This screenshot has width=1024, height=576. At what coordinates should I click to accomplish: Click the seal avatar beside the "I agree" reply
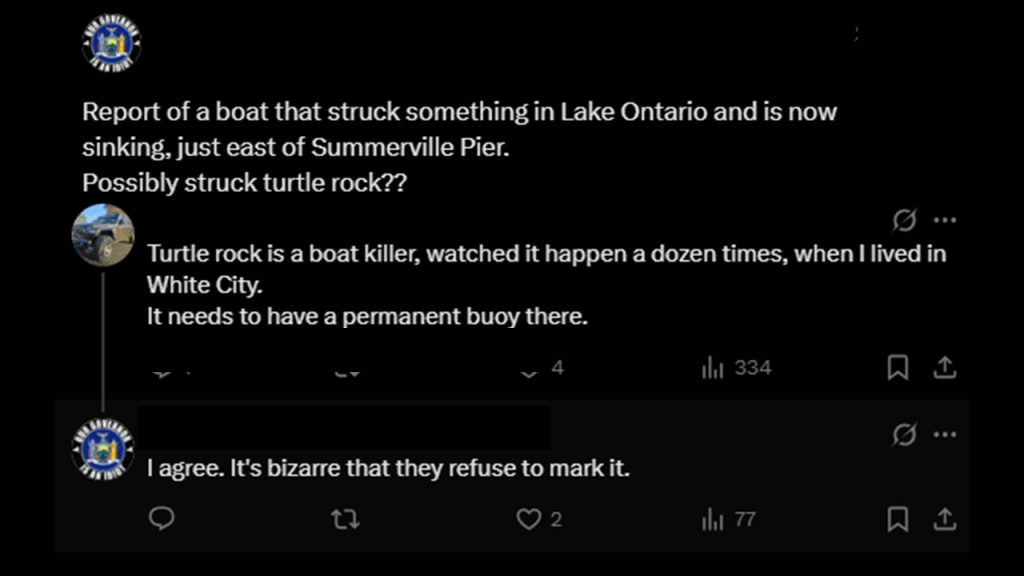click(x=103, y=449)
